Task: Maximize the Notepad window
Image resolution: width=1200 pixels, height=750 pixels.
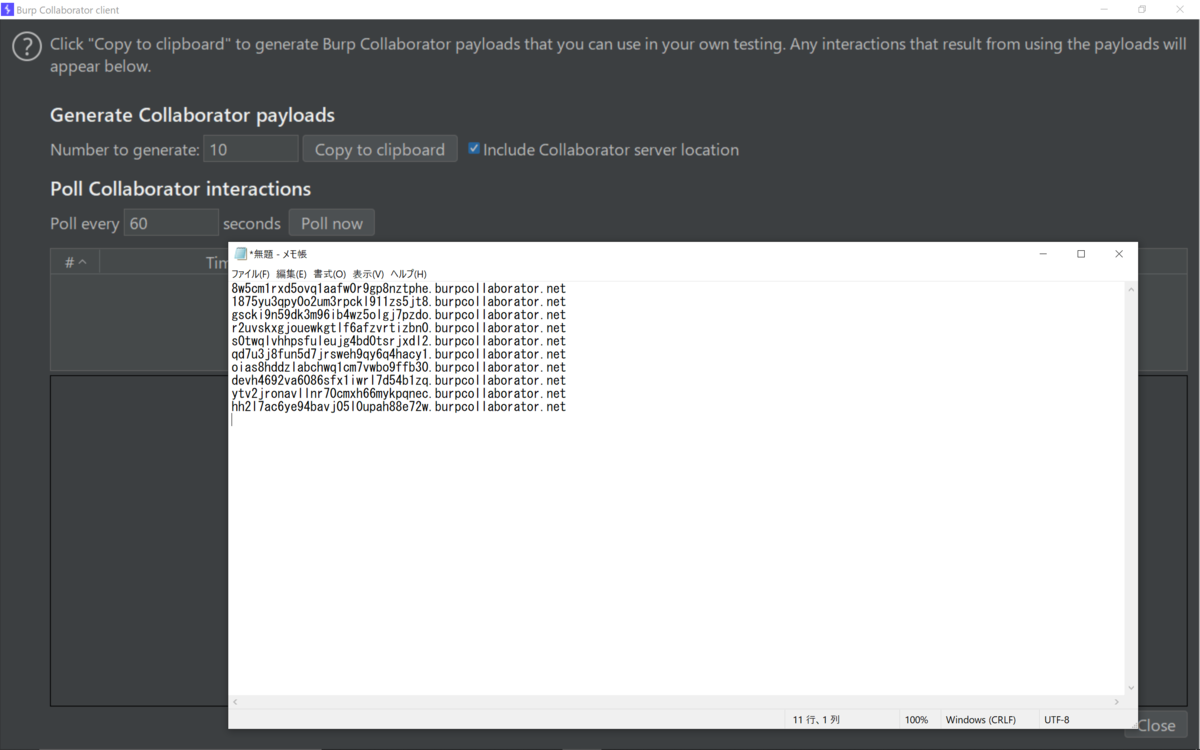Action: (x=1081, y=254)
